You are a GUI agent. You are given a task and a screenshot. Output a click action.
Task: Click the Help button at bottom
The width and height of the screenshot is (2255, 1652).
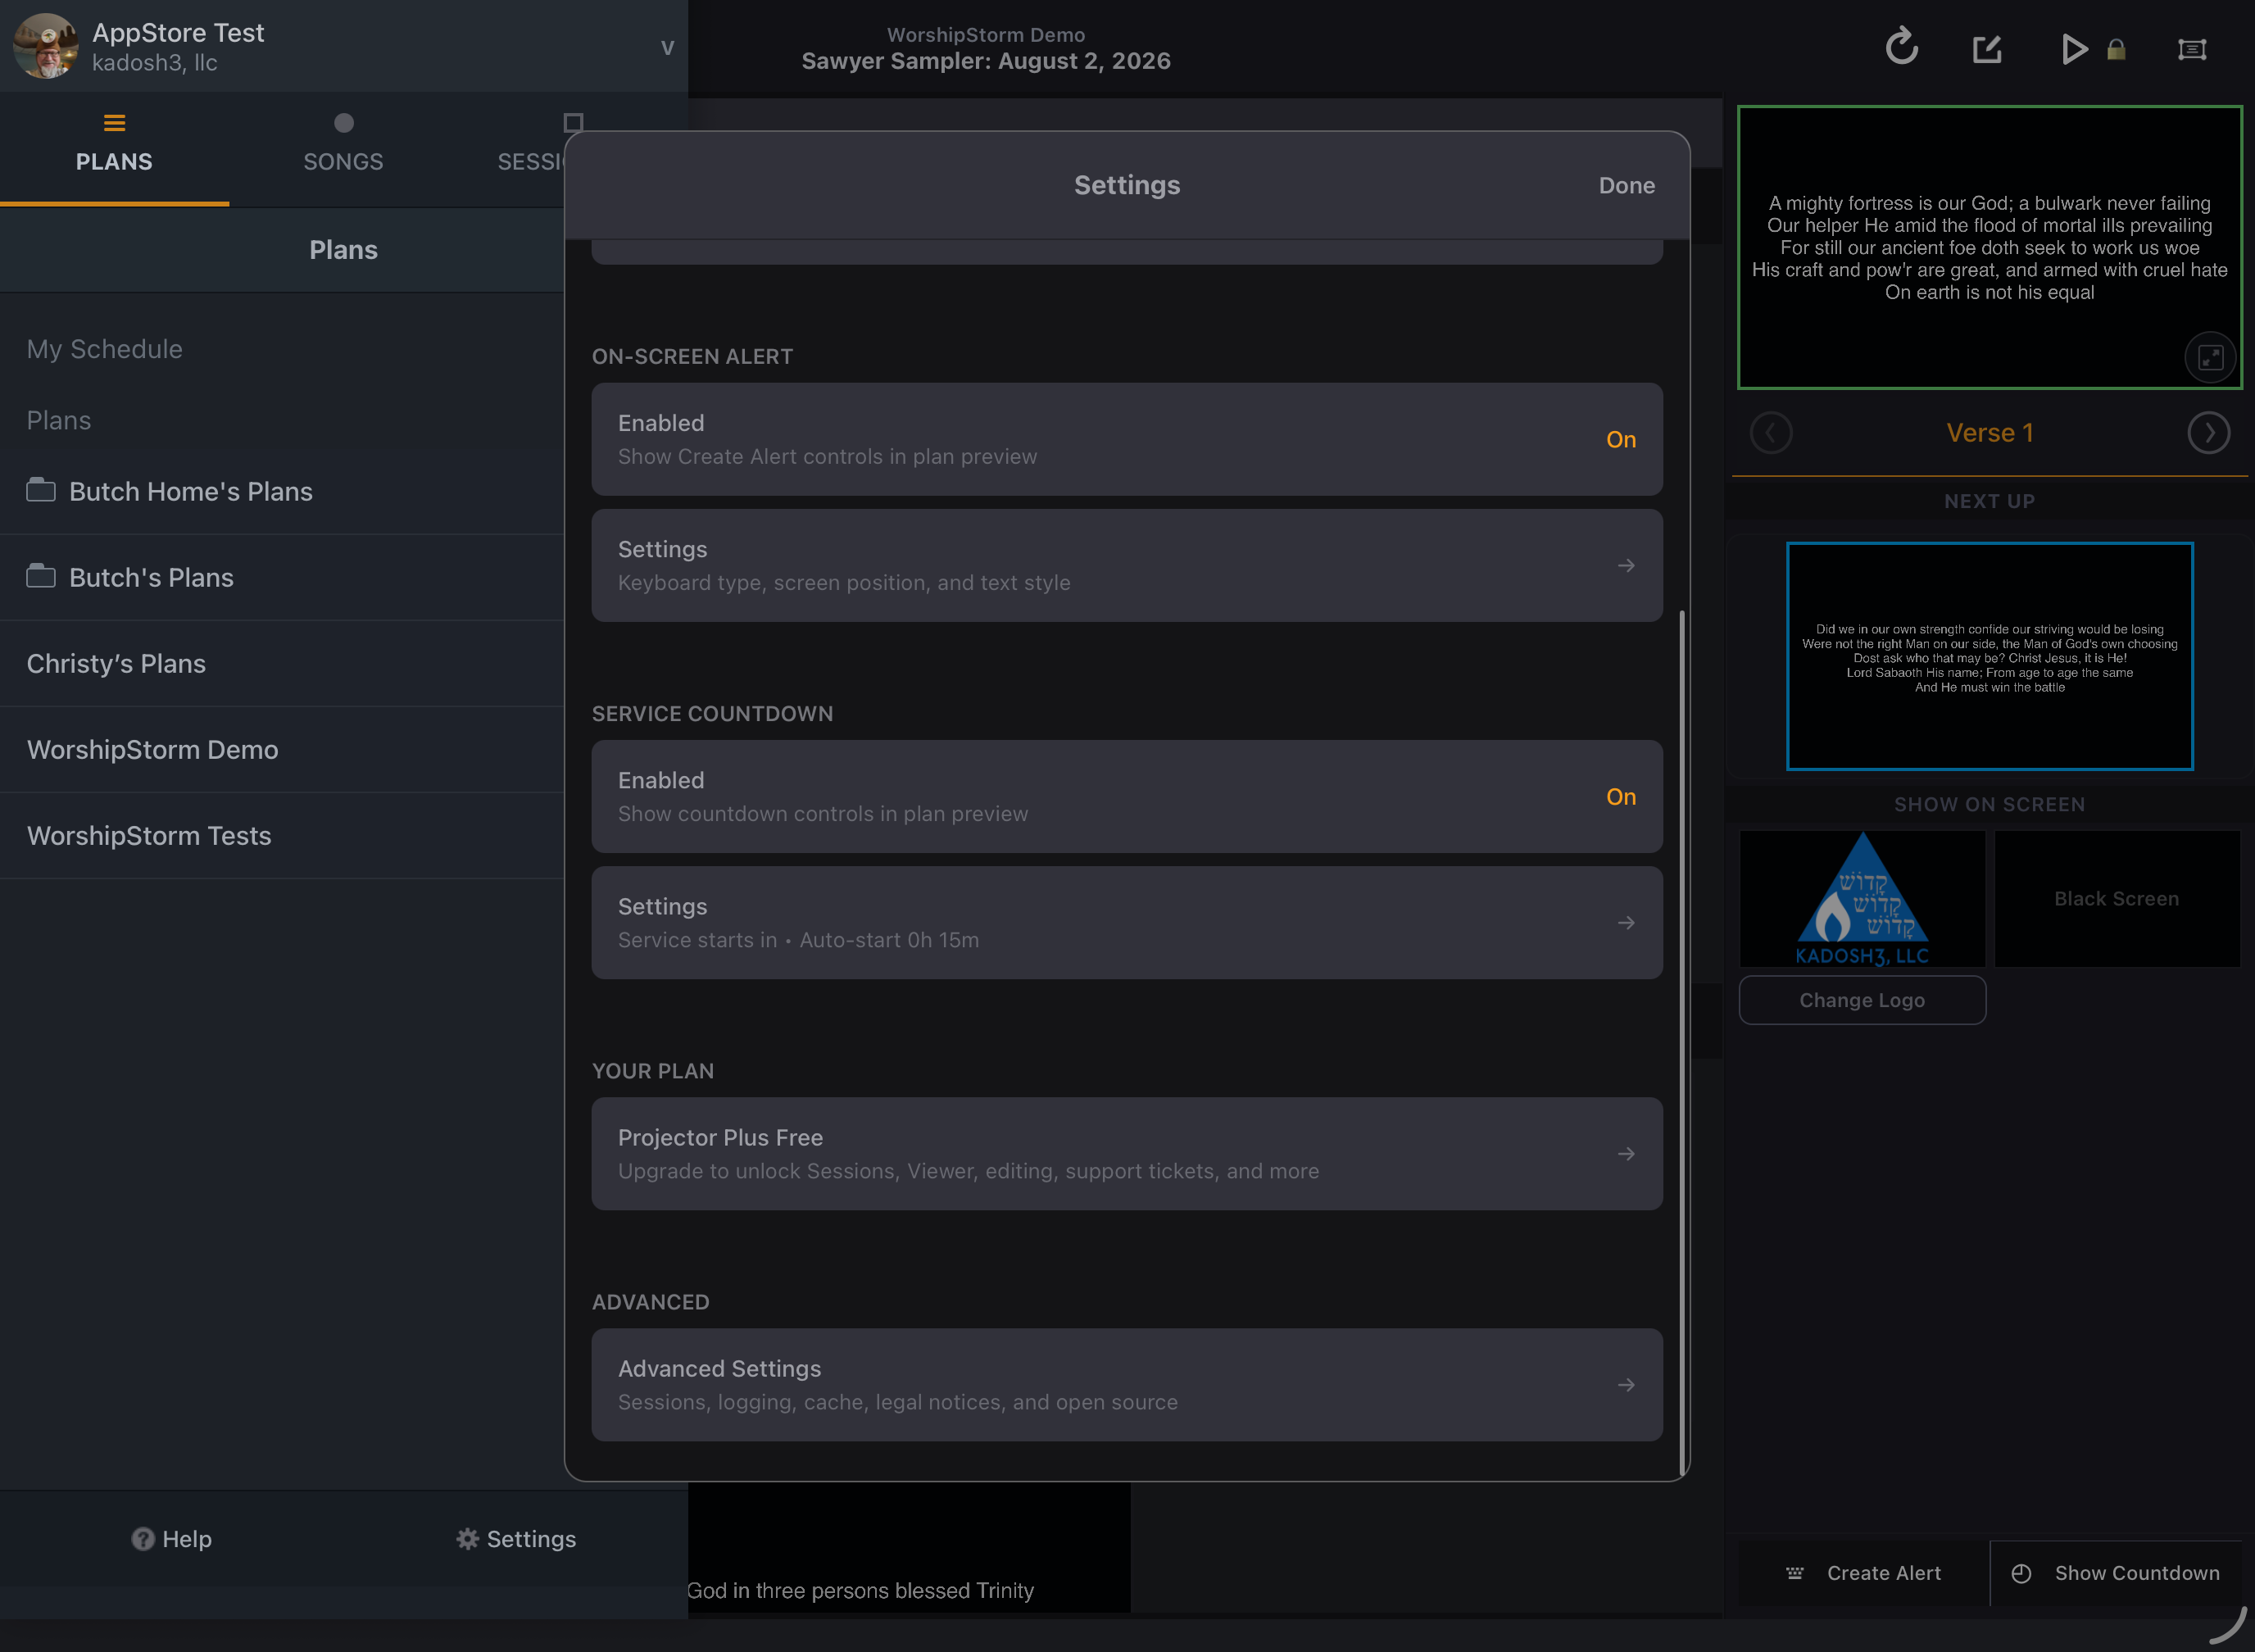pos(171,1539)
